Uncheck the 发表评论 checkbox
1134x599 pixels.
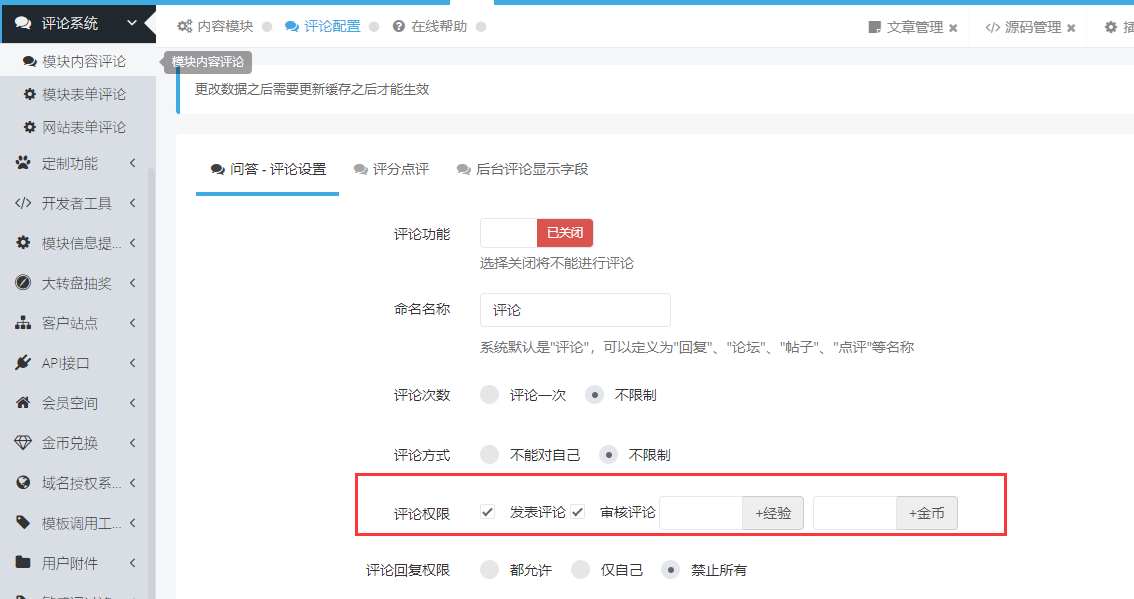point(487,512)
